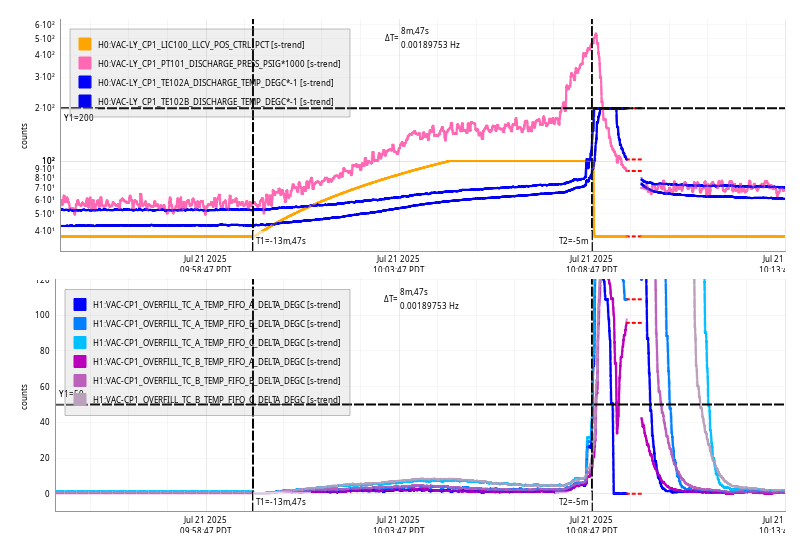This screenshot has height=551, width=804.
Task: Toggle the PT101_DISCHARGE_PRESS_PSIG*1000 trace label
Action: pos(201,63)
